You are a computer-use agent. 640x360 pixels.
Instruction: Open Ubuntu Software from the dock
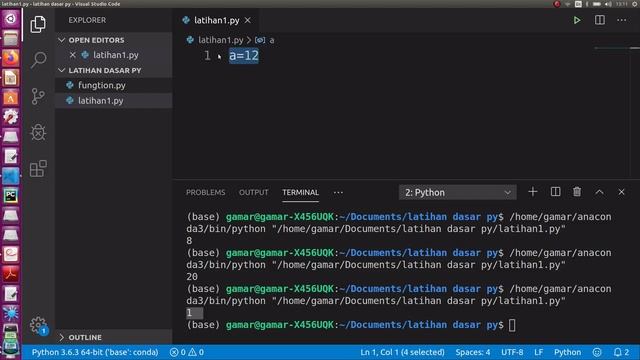coord(11,97)
